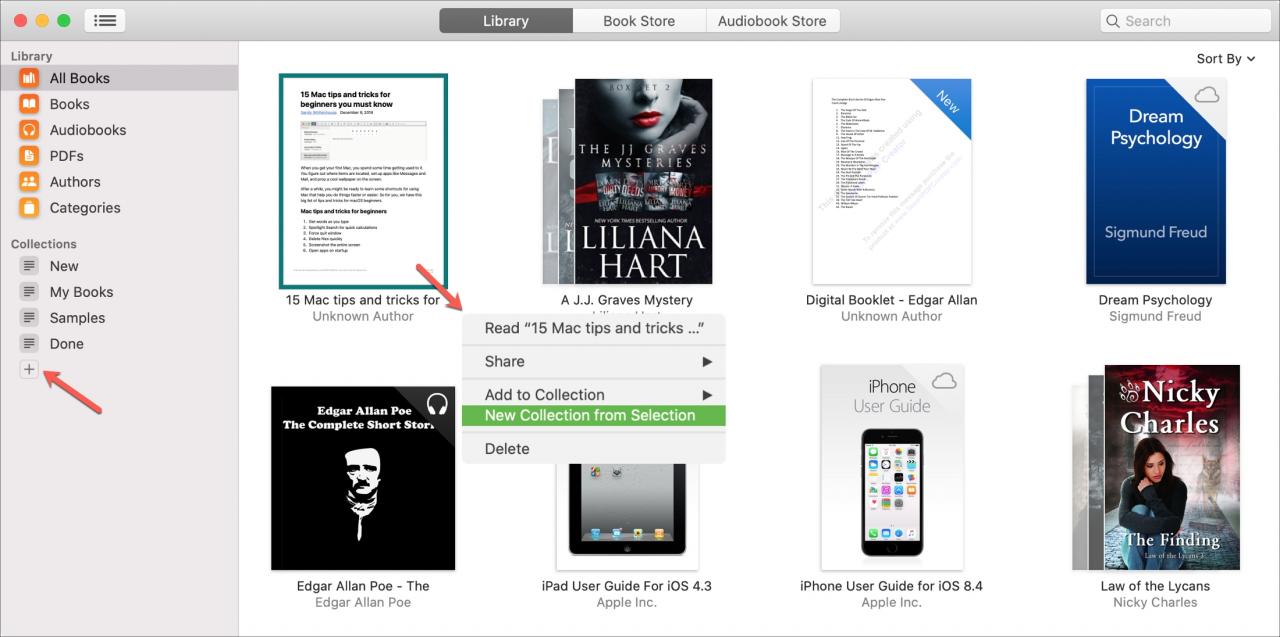The image size is (1280, 637).
Task: Click the Books sidebar icon
Action: (30, 104)
